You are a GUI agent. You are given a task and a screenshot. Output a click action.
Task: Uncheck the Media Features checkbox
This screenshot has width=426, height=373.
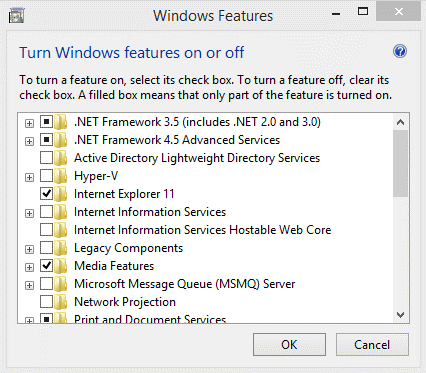46,266
